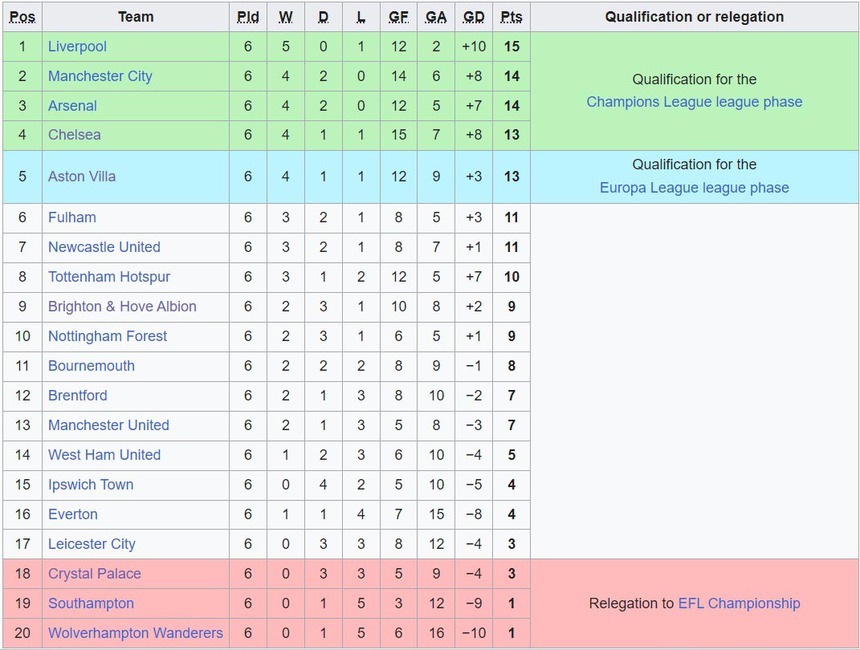The height and width of the screenshot is (650, 860).
Task: Open Brighton & Hove Albion link
Action: pyautogui.click(x=122, y=307)
